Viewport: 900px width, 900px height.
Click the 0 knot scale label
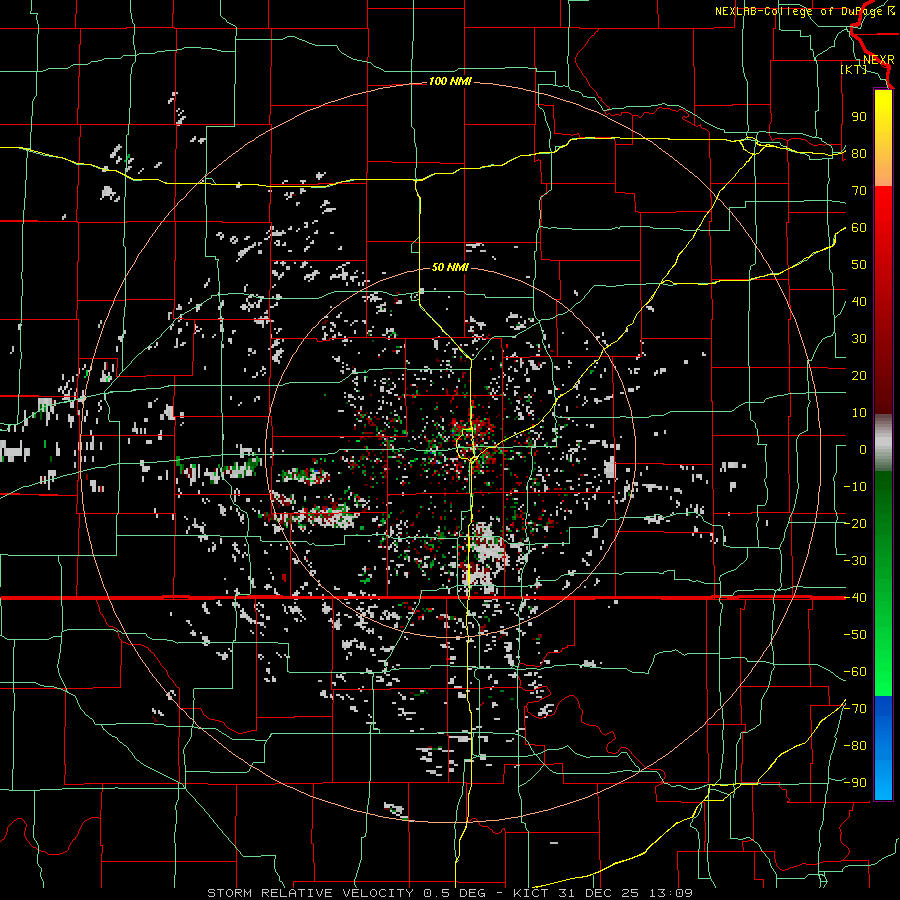coord(863,450)
